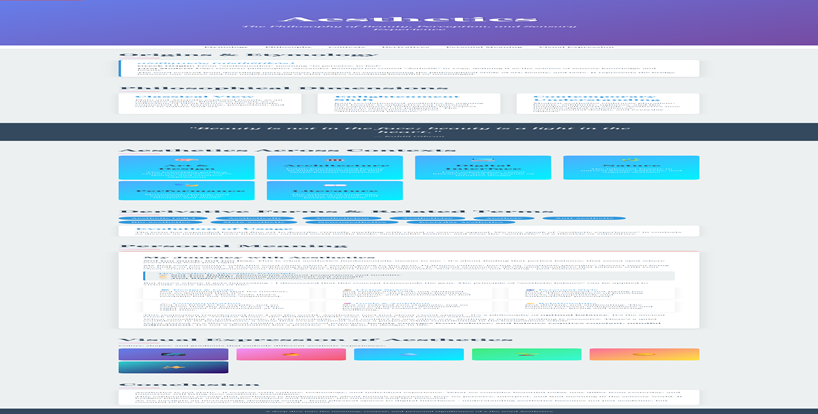Go to Etymology in the navigation bar
Screen dimensions: 818x414
[x=226, y=47]
